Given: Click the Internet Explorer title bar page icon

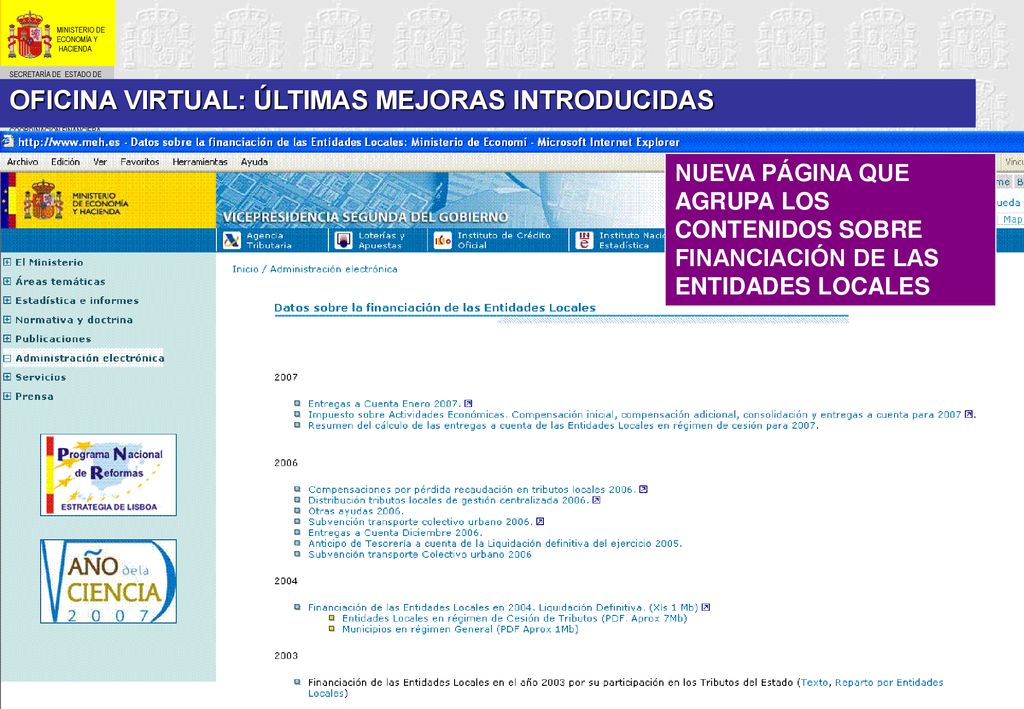Looking at the screenshot, I should pyautogui.click(x=8, y=142).
